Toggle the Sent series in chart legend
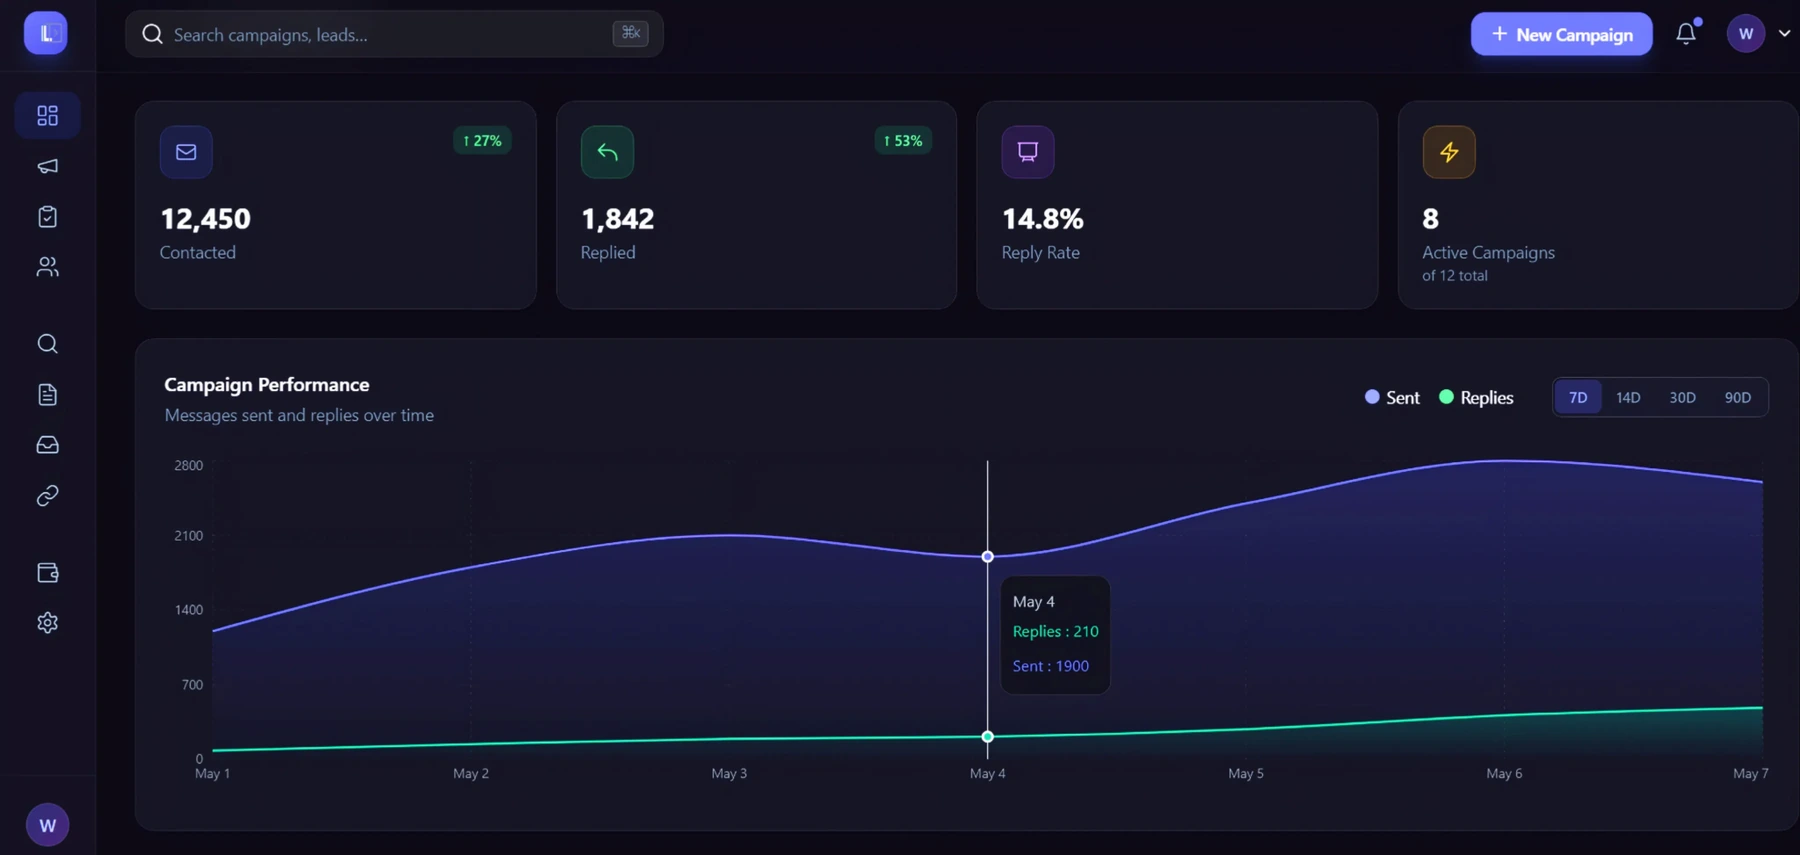 pyautogui.click(x=1392, y=397)
